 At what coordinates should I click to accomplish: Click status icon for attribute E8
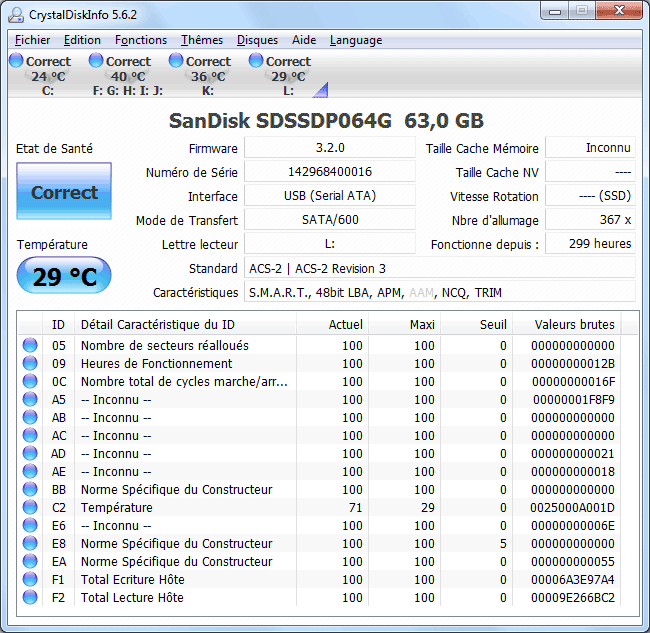30,543
